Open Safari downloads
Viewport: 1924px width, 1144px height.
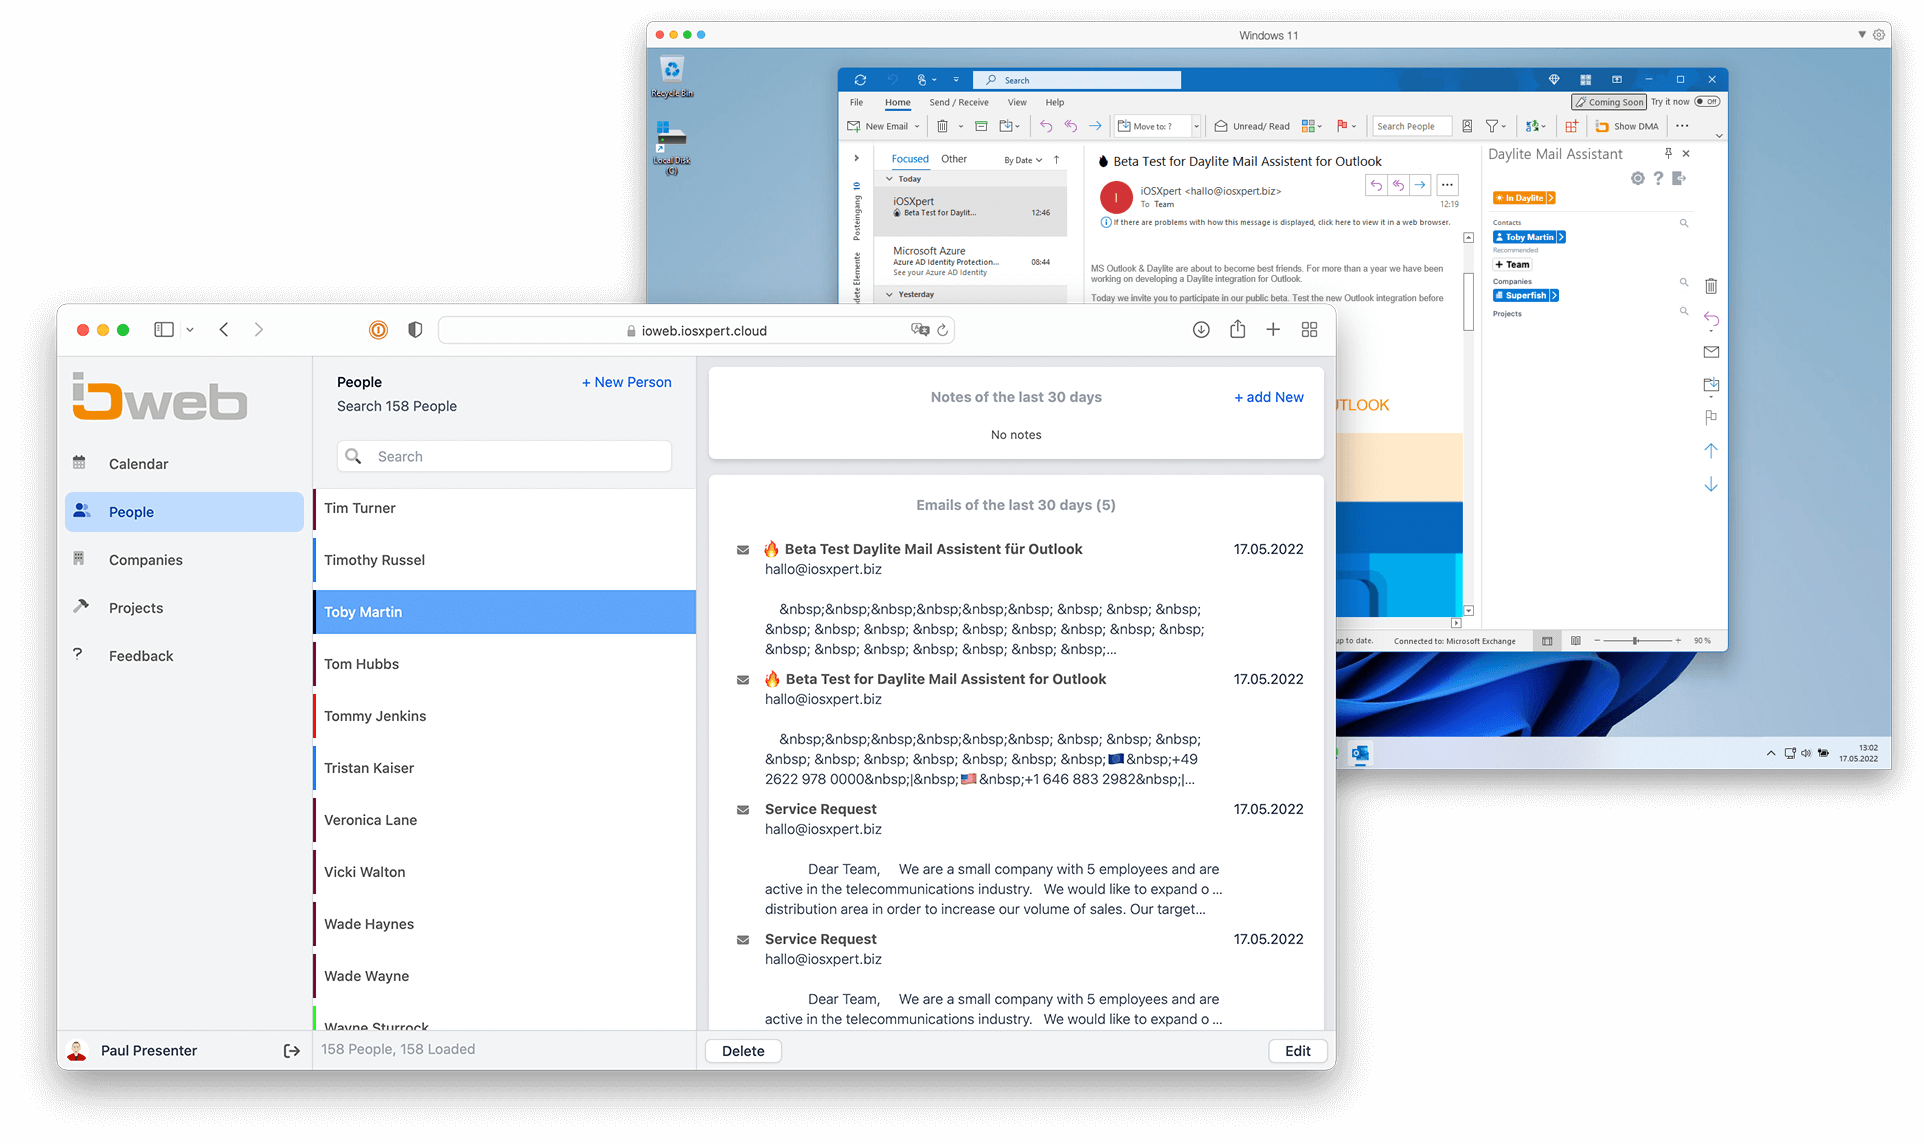click(x=1201, y=330)
